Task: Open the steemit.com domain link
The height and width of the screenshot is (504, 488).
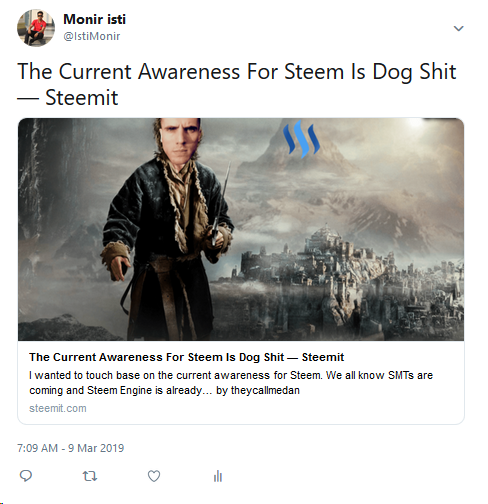Action: [58, 408]
